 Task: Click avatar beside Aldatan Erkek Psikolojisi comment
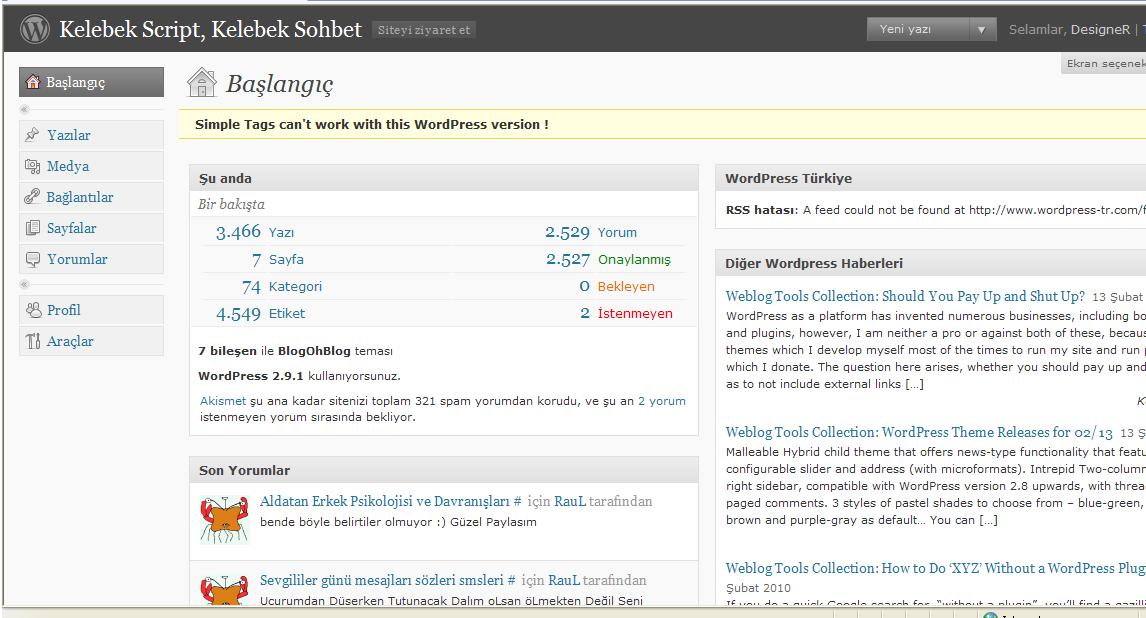pyautogui.click(x=224, y=519)
